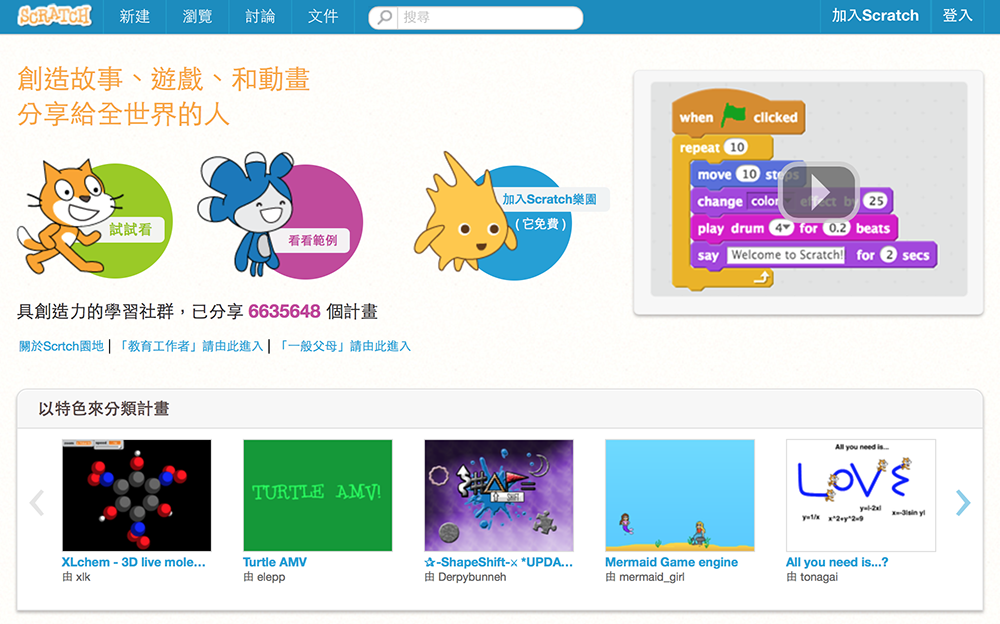Click the 看看範例 button

[x=312, y=241]
